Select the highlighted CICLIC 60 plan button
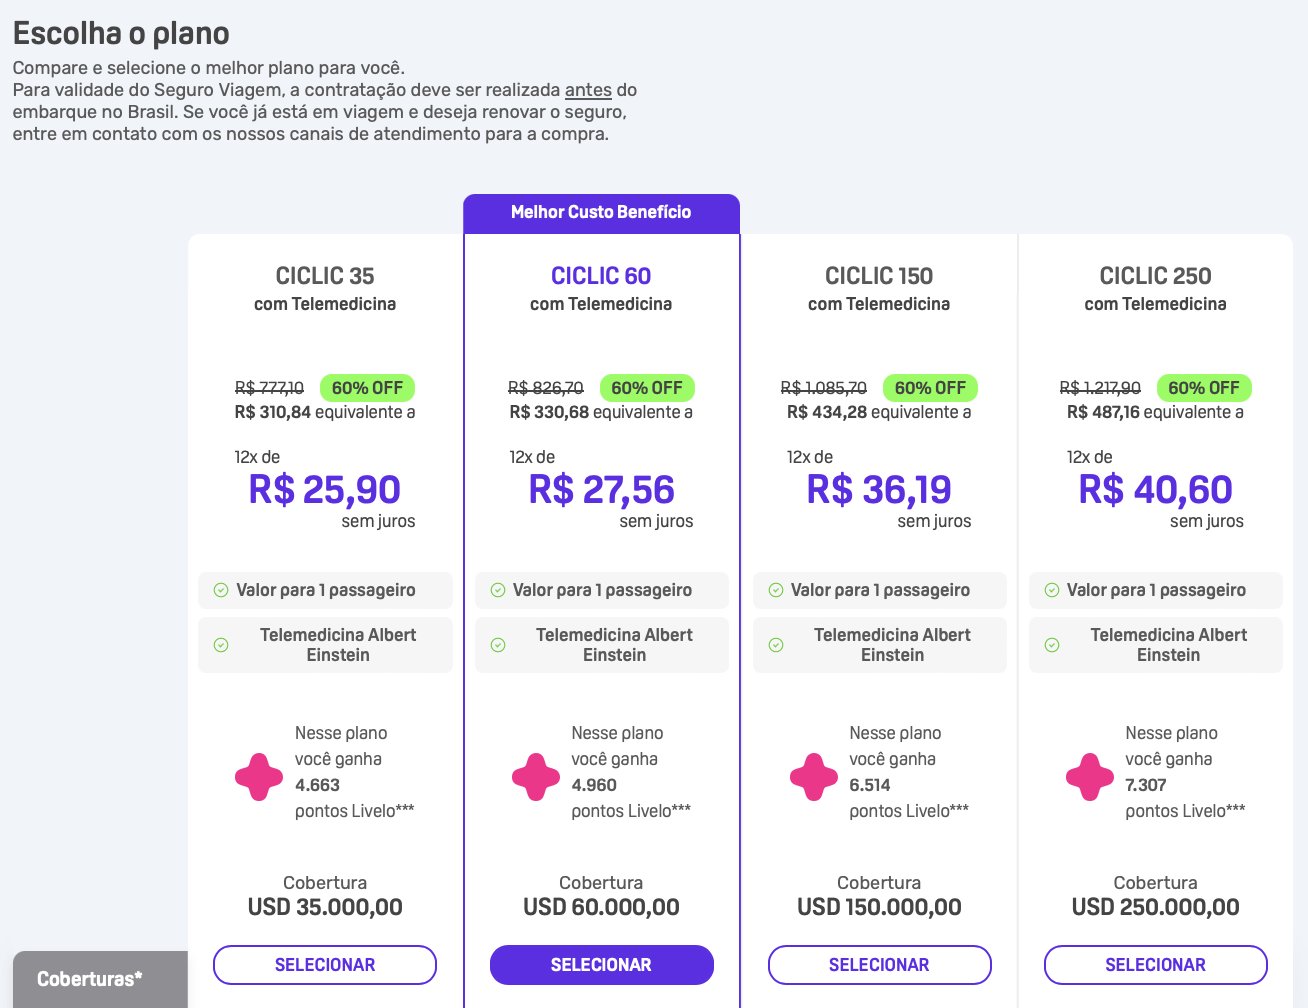Viewport: 1308px width, 1008px height. pos(602,965)
